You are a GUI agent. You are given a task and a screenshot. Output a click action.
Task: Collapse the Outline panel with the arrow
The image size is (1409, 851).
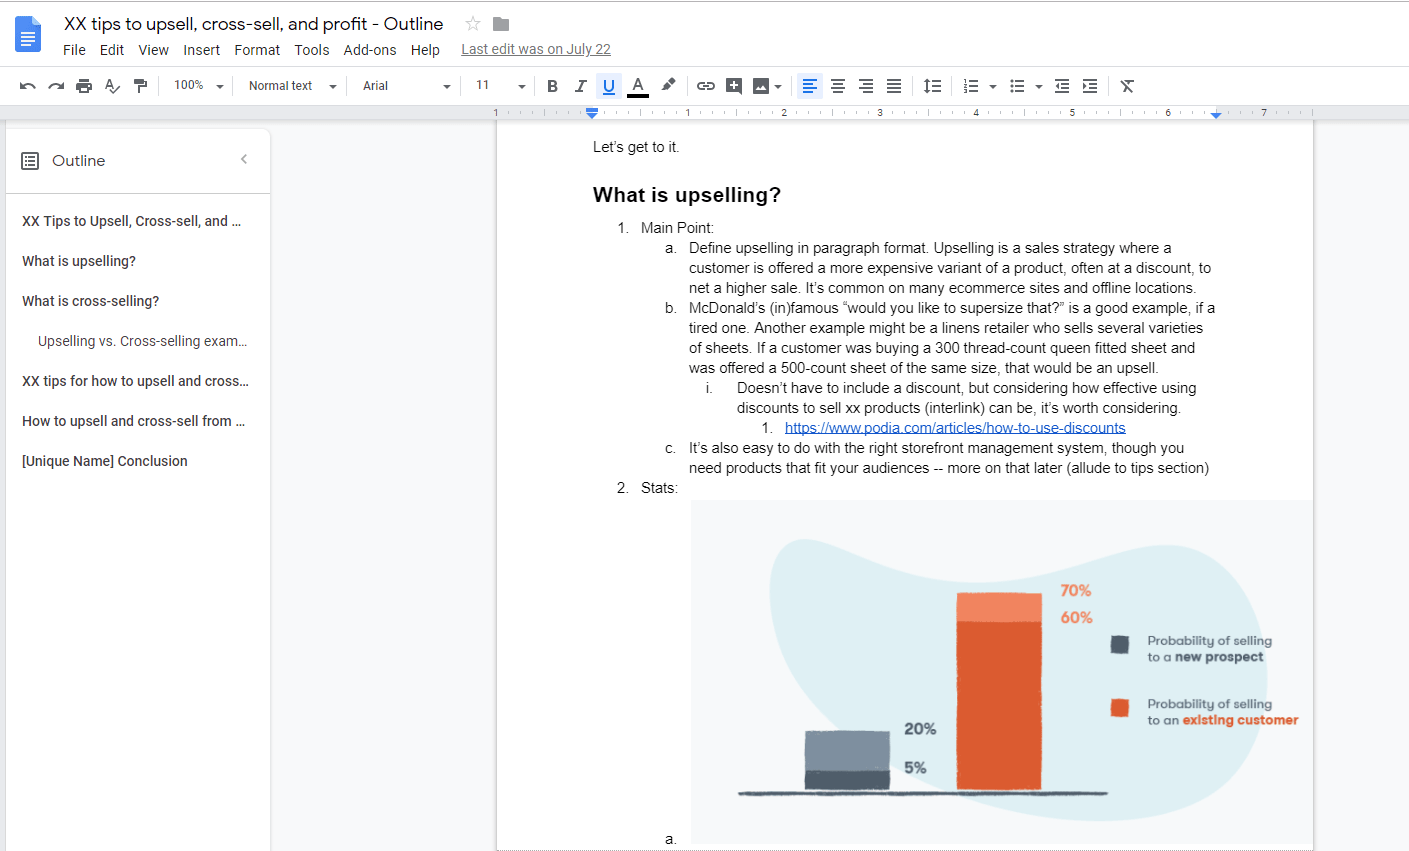[x=244, y=159]
